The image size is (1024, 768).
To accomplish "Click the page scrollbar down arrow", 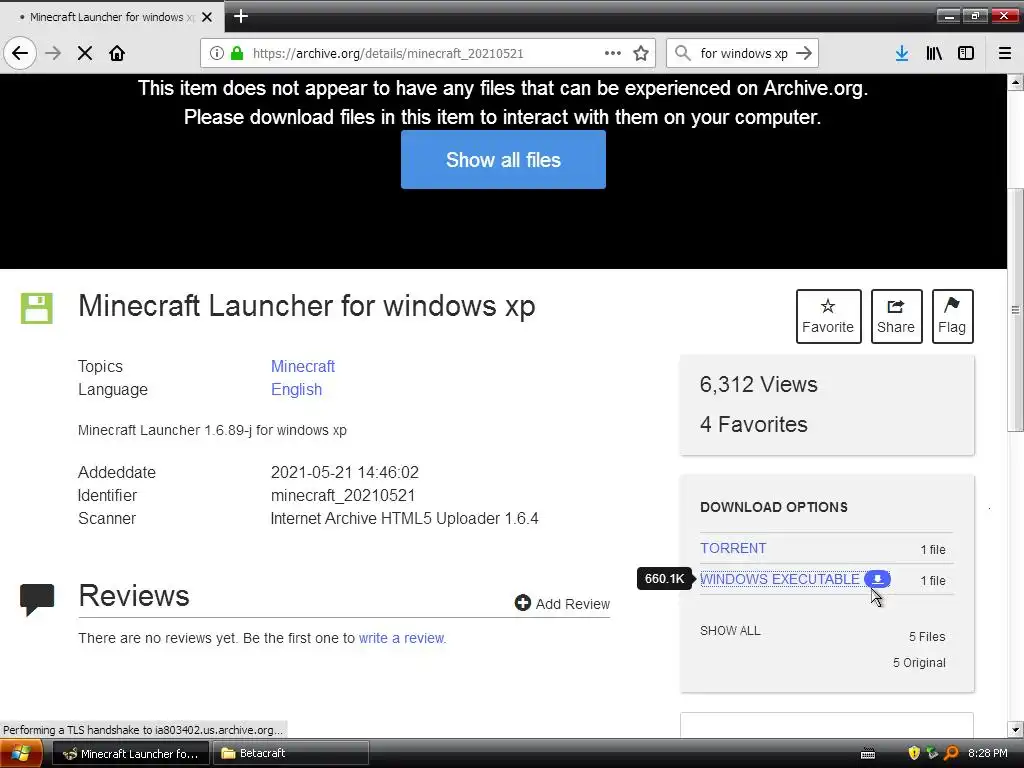I will pos(1015,729).
